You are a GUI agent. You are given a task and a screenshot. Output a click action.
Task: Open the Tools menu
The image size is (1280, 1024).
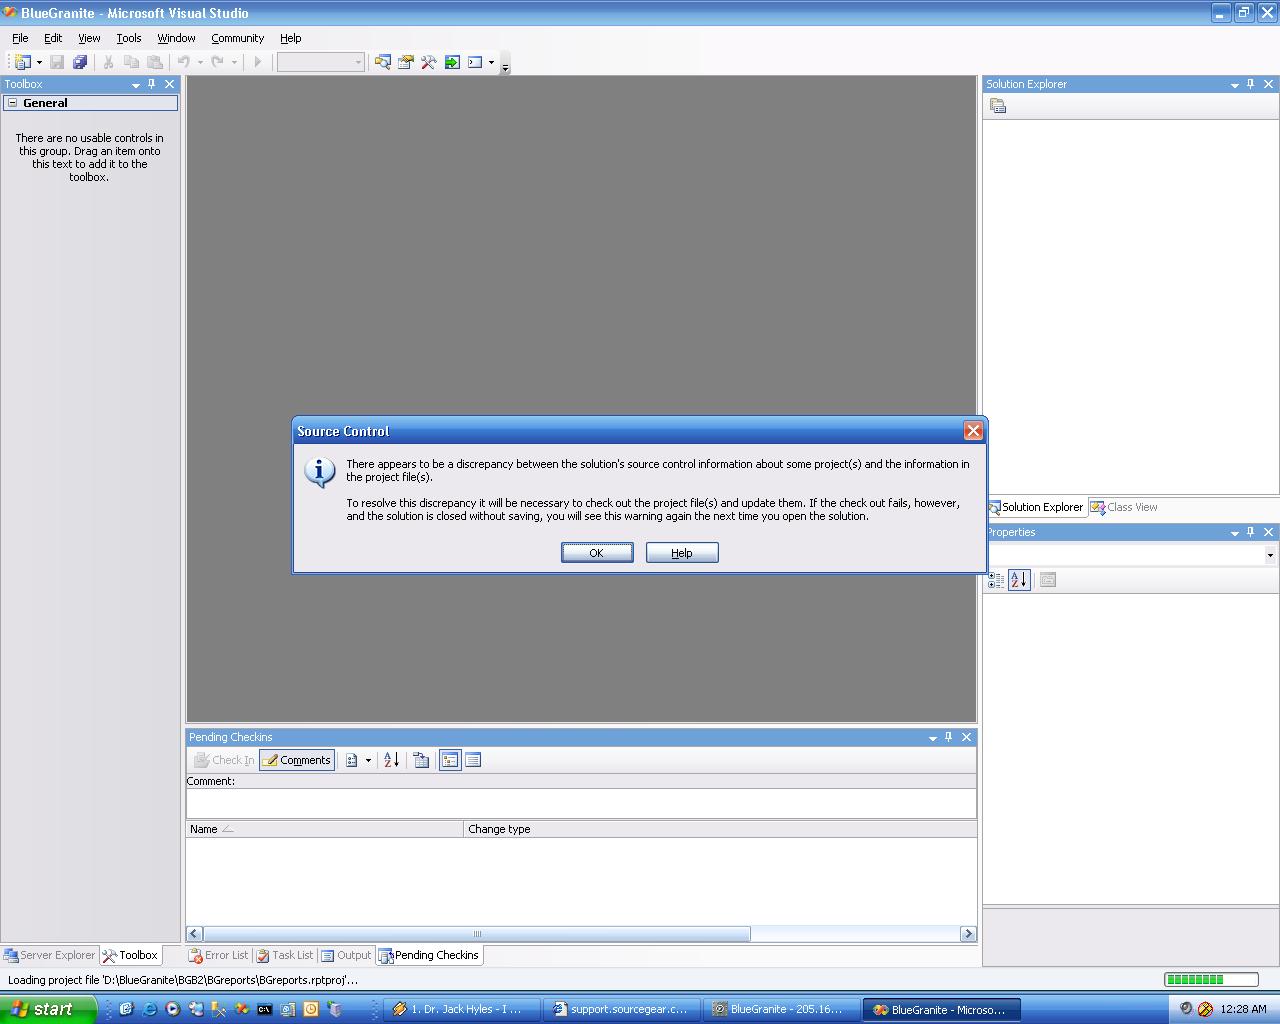(129, 38)
